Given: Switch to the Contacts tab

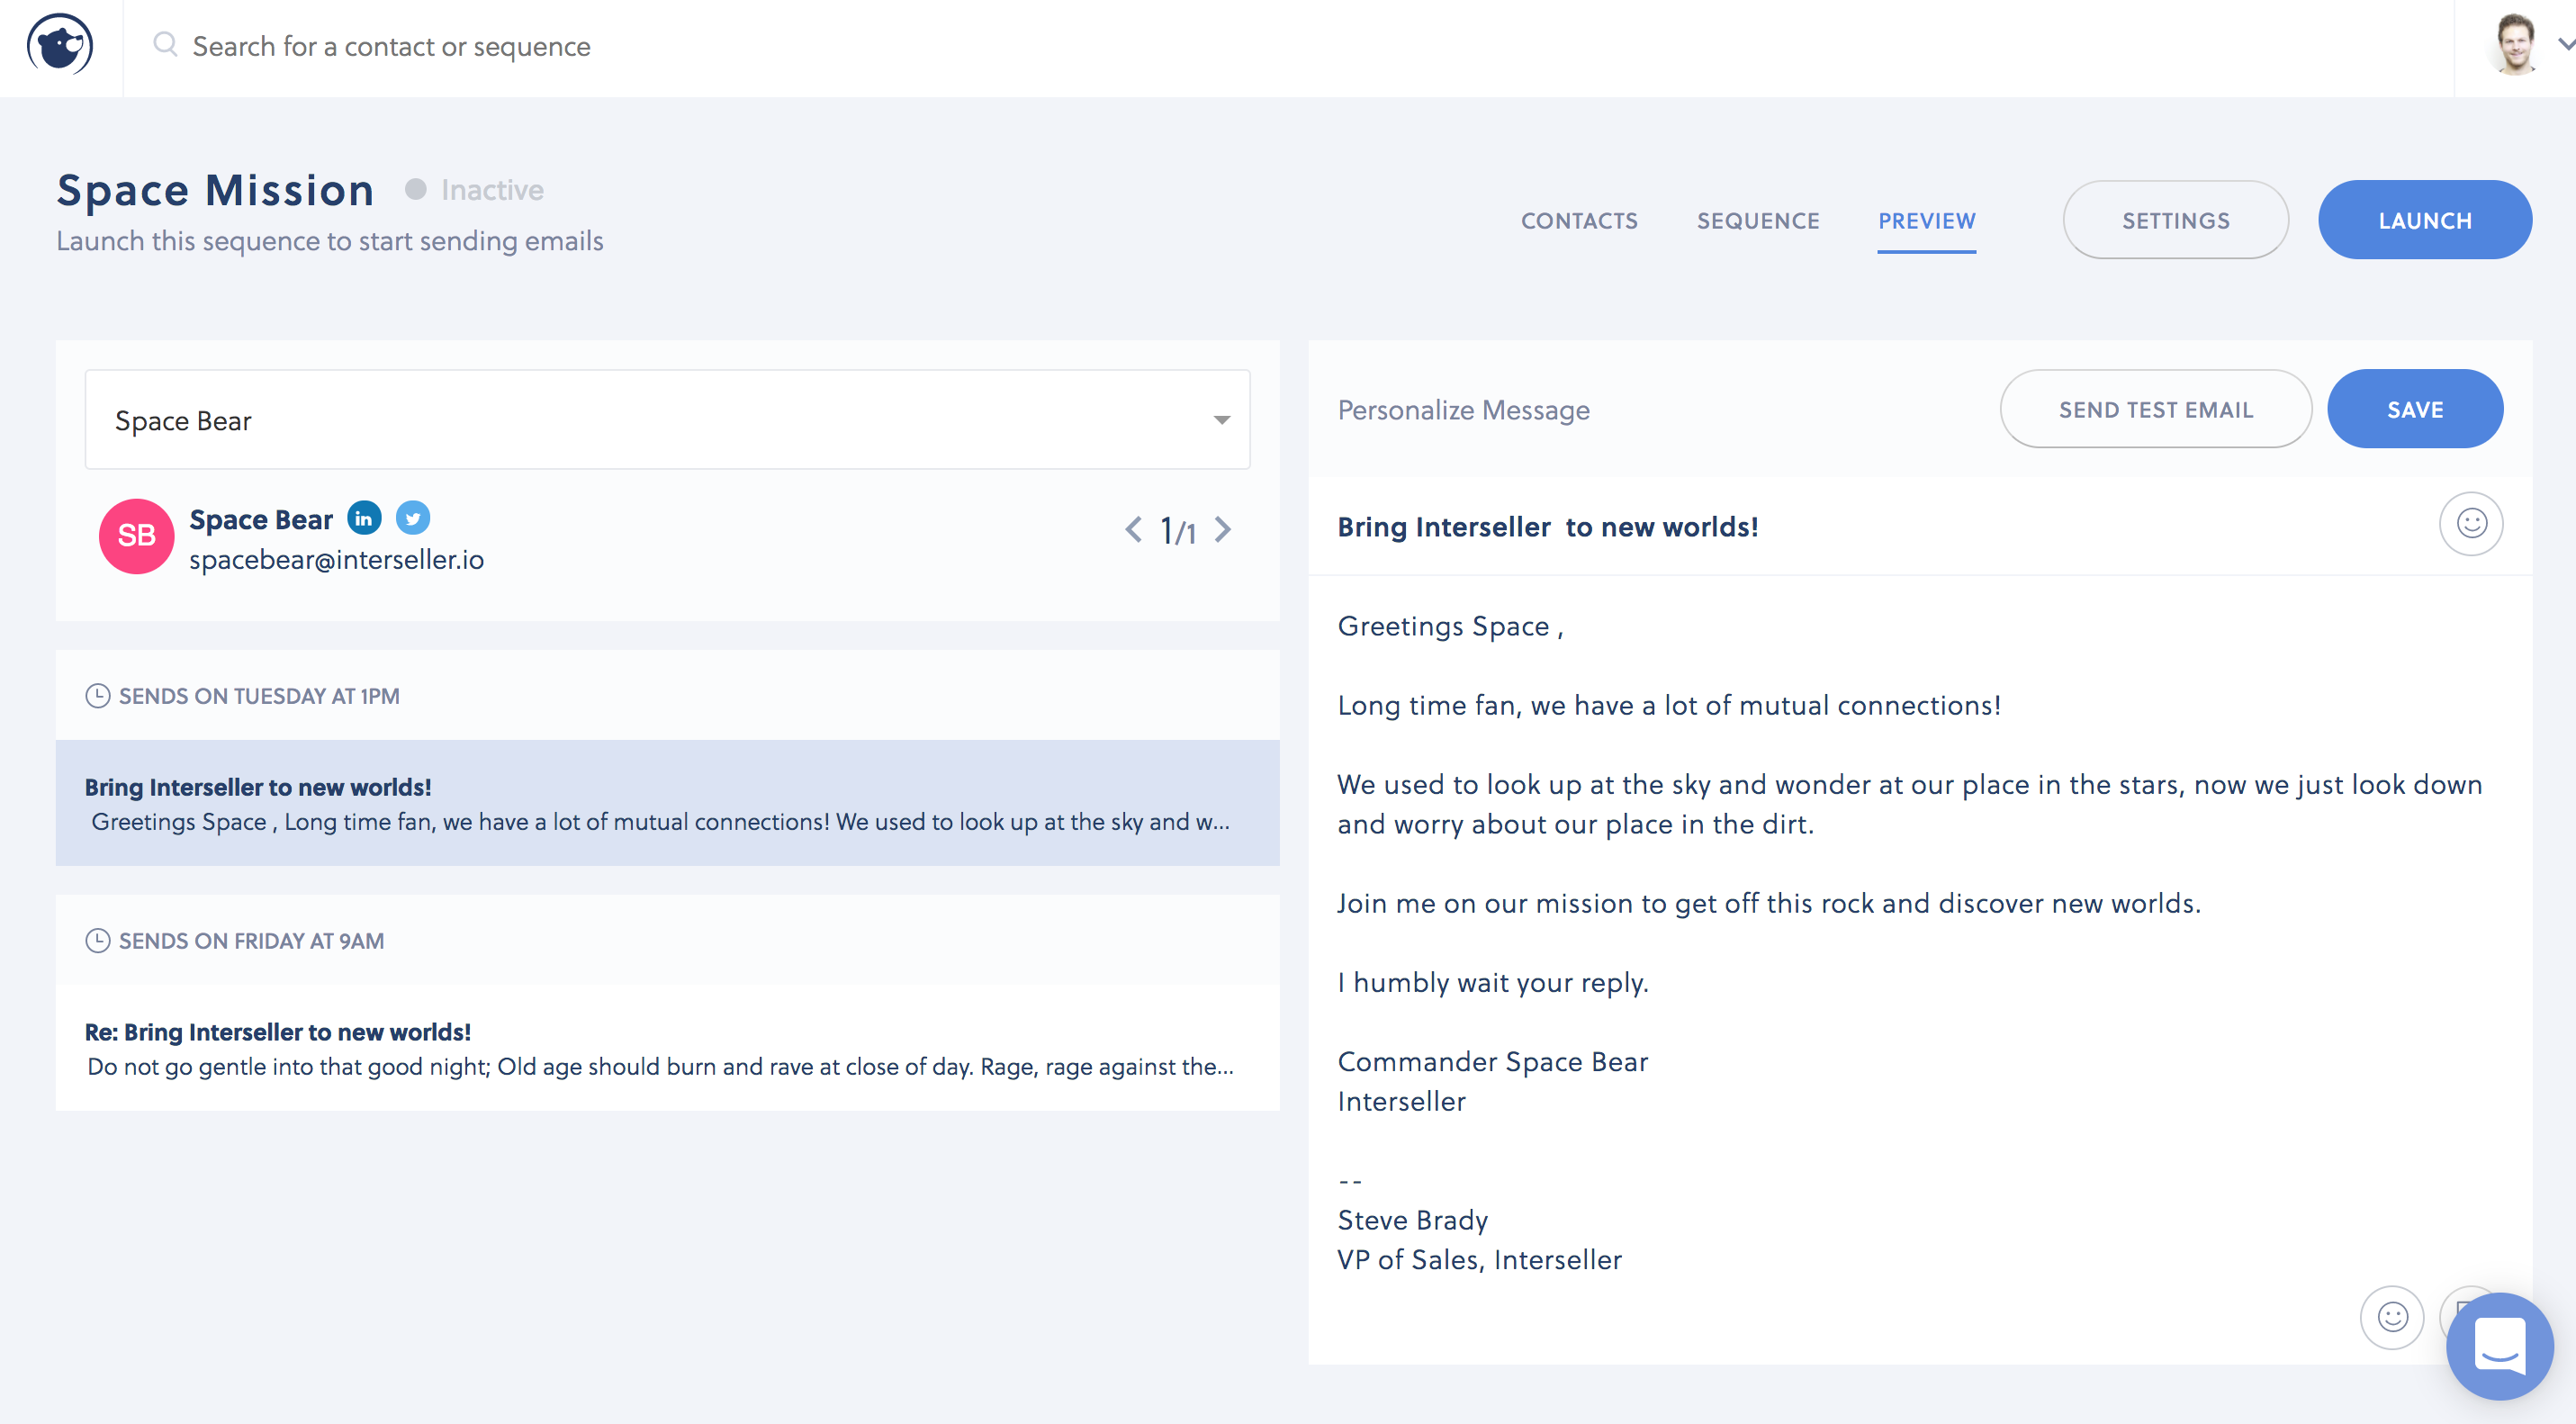Looking at the screenshot, I should coord(1579,221).
